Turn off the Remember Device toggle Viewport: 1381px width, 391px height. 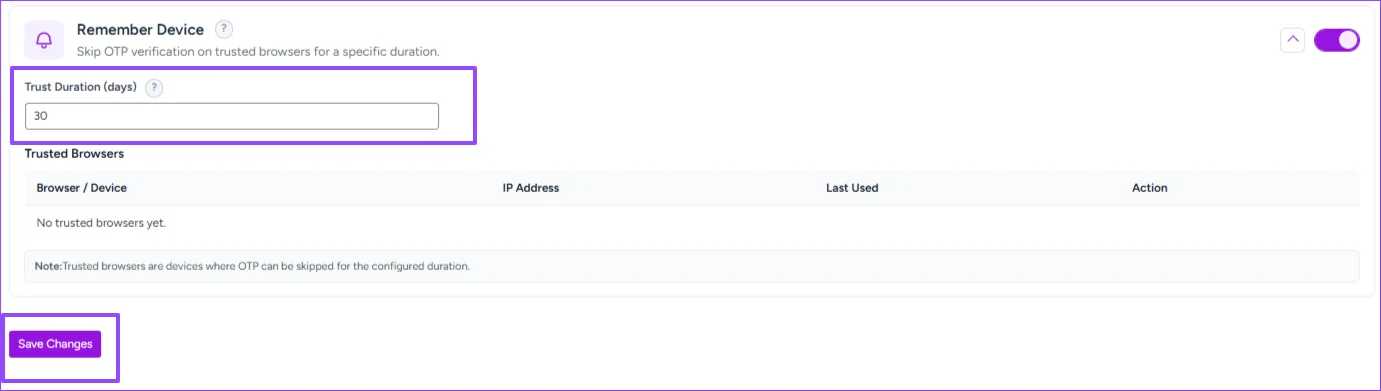click(x=1336, y=40)
